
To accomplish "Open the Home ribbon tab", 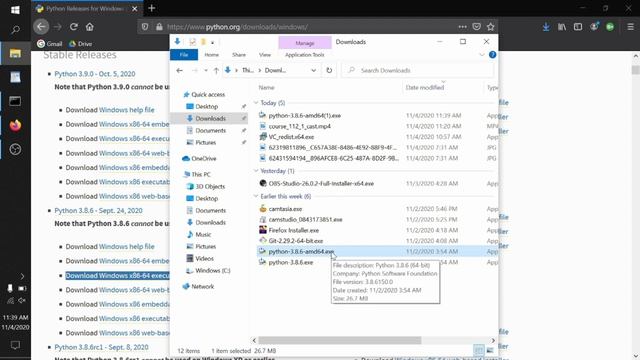I will coord(211,55).
